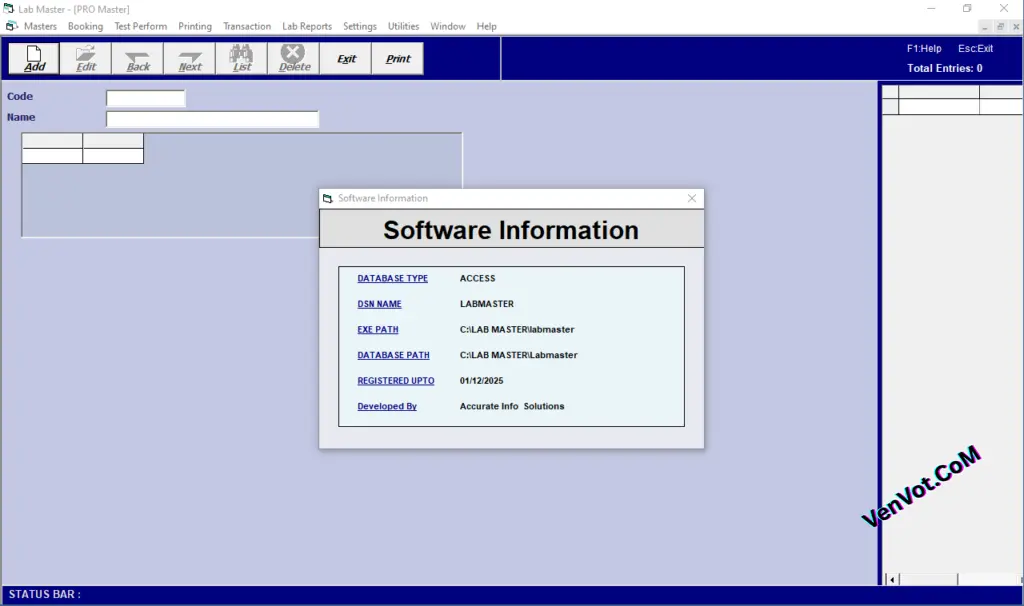Click the Software Information dialog title icon
The width and height of the screenshot is (1024, 606).
[328, 198]
